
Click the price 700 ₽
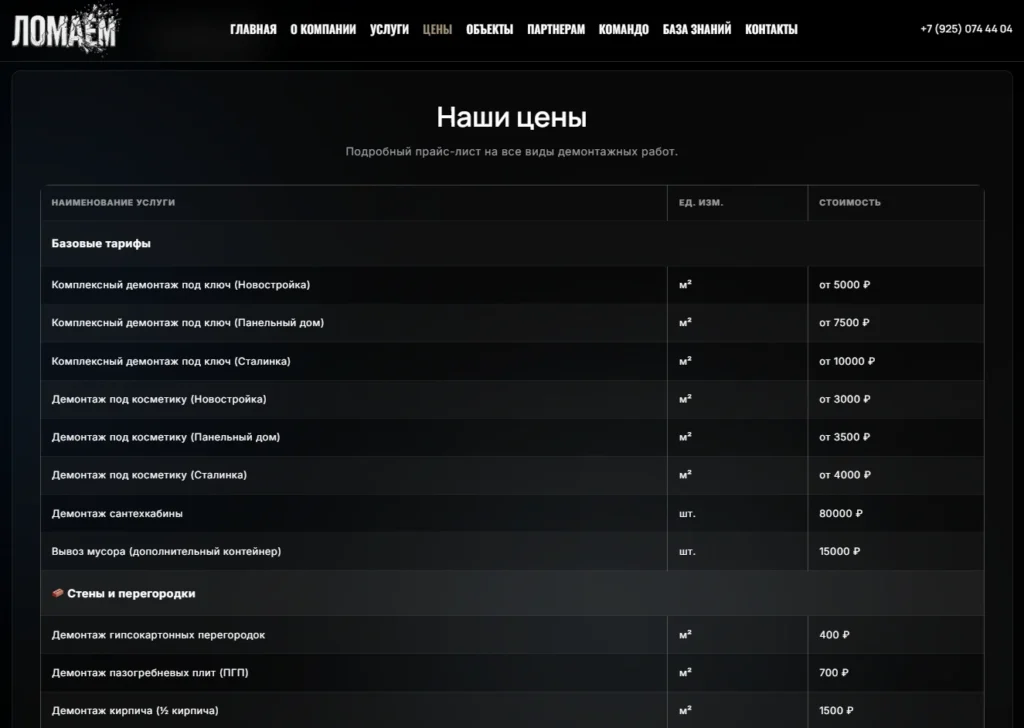(834, 673)
